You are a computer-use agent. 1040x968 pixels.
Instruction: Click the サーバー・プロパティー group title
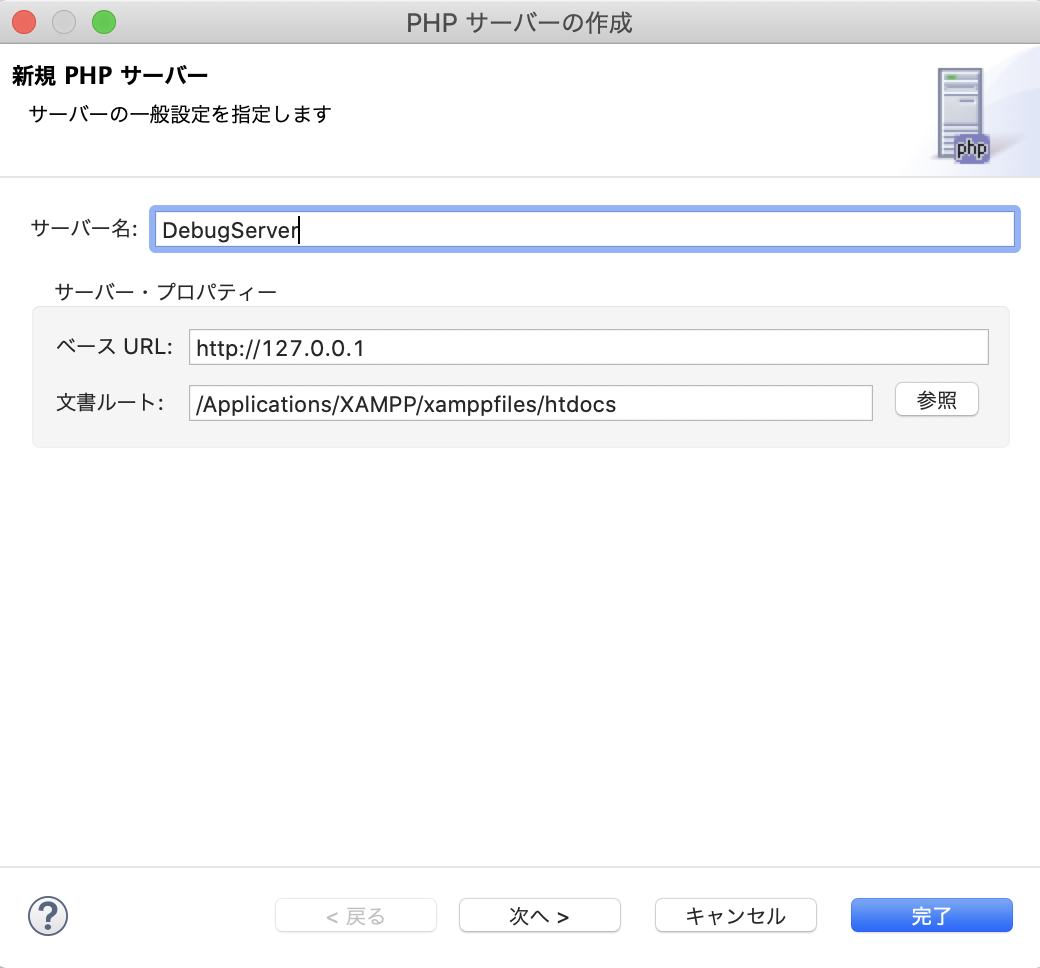[x=165, y=292]
